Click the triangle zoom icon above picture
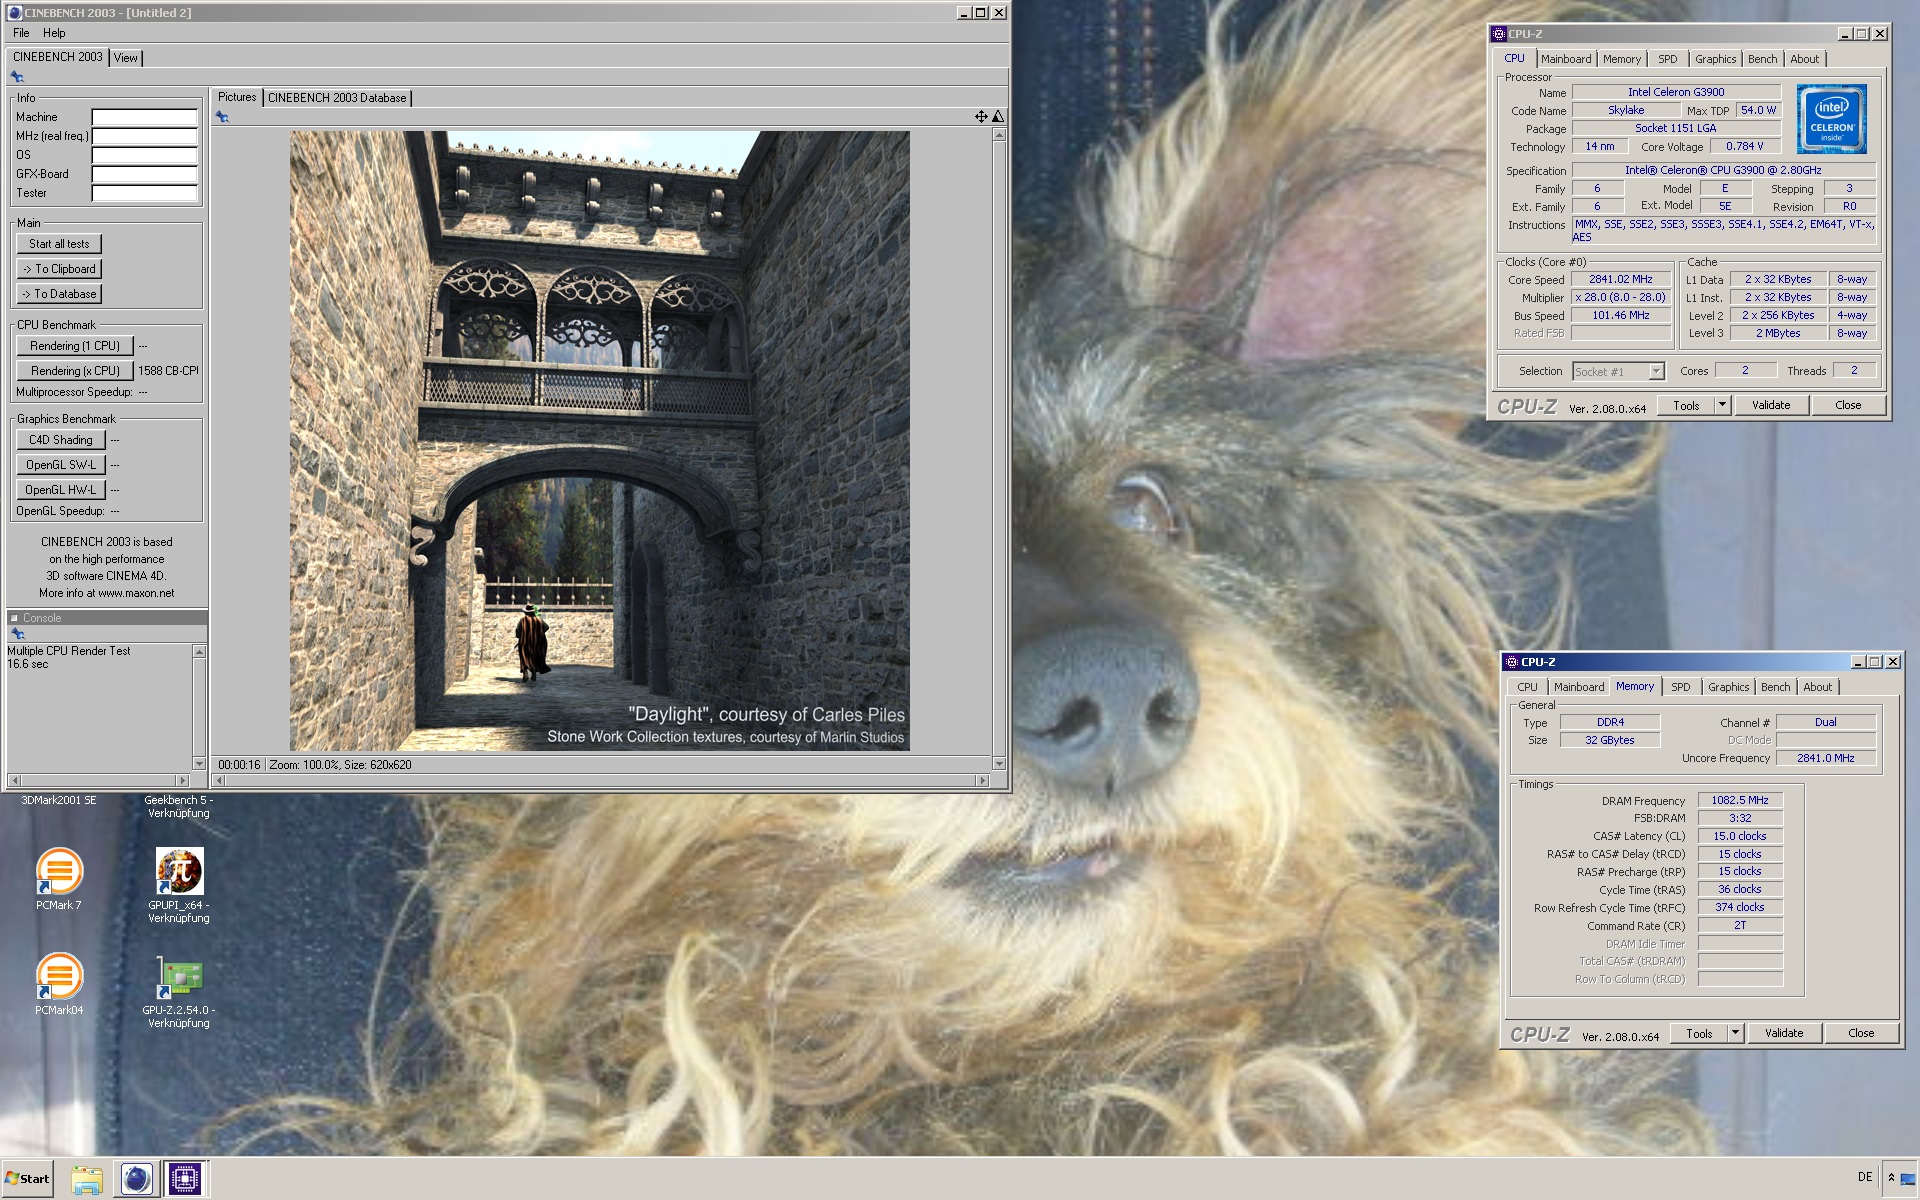 [997, 117]
